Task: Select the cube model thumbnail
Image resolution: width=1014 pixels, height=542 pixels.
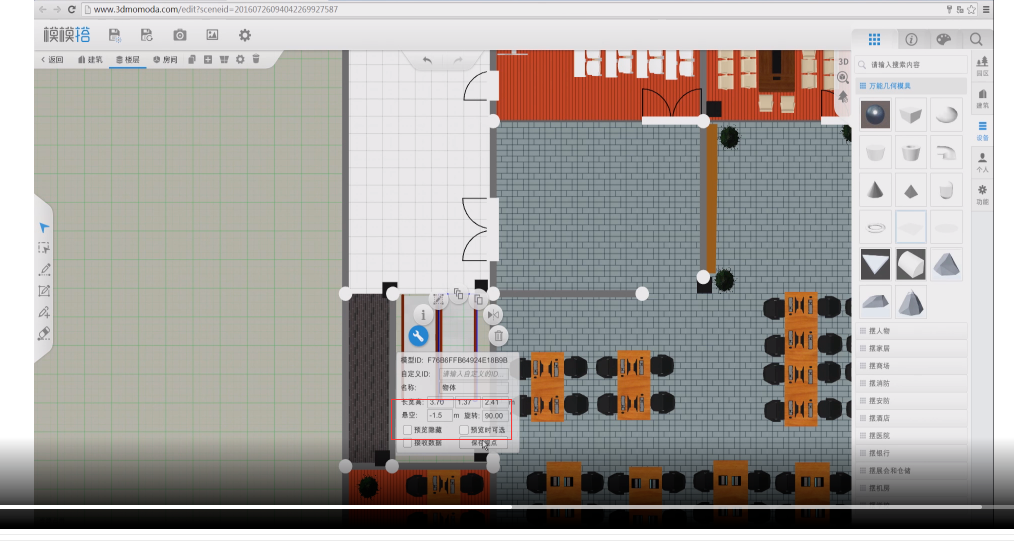Action: click(x=911, y=115)
